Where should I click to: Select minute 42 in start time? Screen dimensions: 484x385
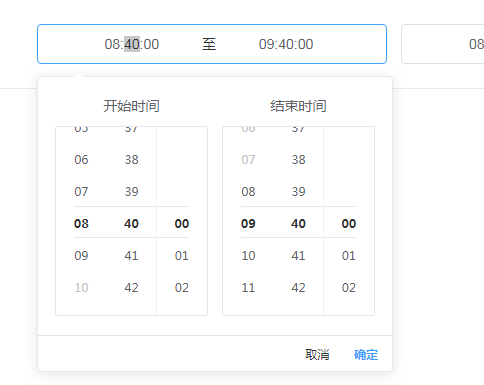point(131,288)
